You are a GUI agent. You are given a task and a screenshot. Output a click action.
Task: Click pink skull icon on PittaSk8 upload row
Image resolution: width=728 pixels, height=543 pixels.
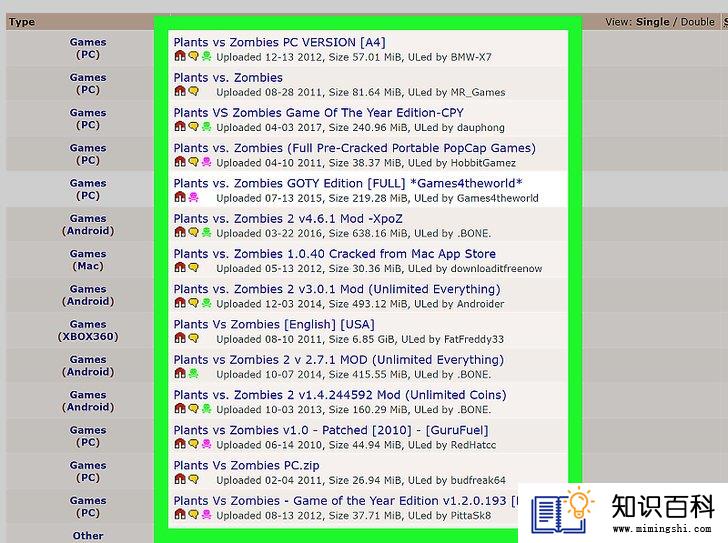207,515
